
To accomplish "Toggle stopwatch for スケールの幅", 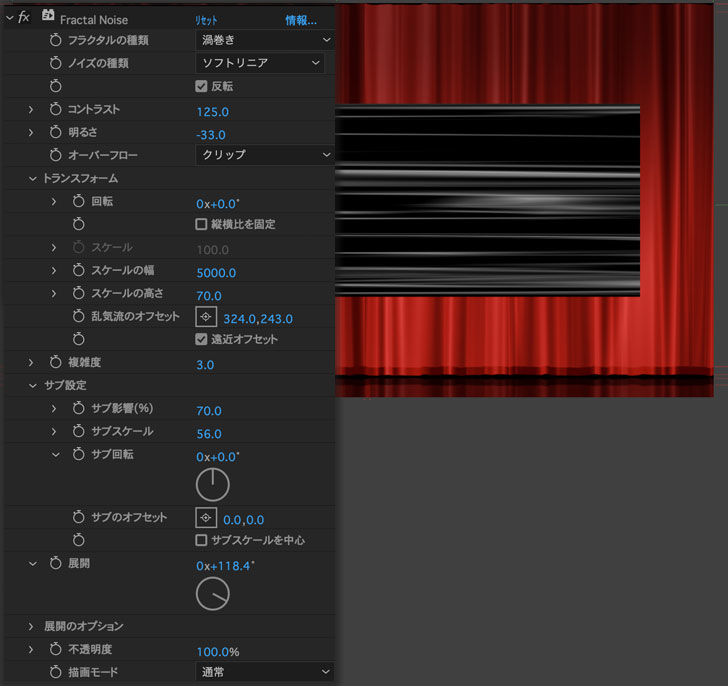I will pos(79,270).
